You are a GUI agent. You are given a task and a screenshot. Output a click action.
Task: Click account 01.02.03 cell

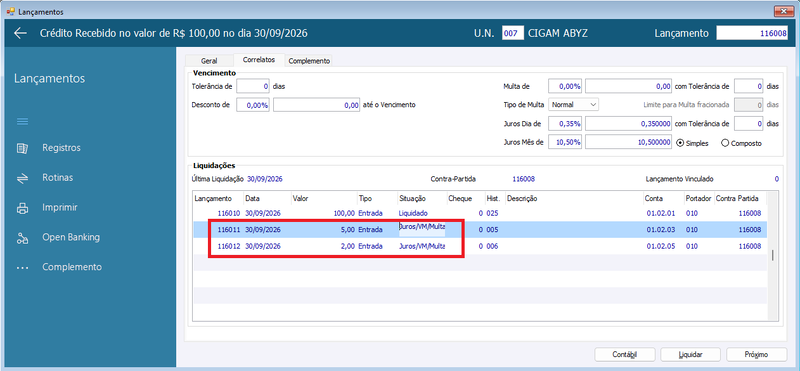[661, 230]
